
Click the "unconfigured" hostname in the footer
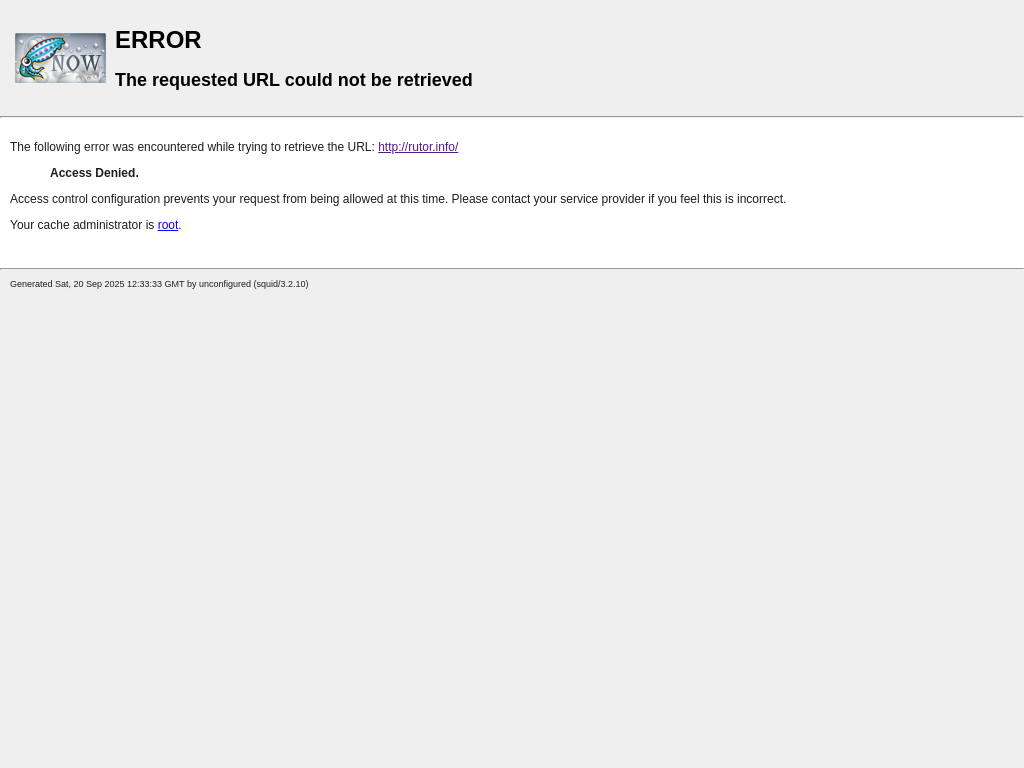[225, 284]
